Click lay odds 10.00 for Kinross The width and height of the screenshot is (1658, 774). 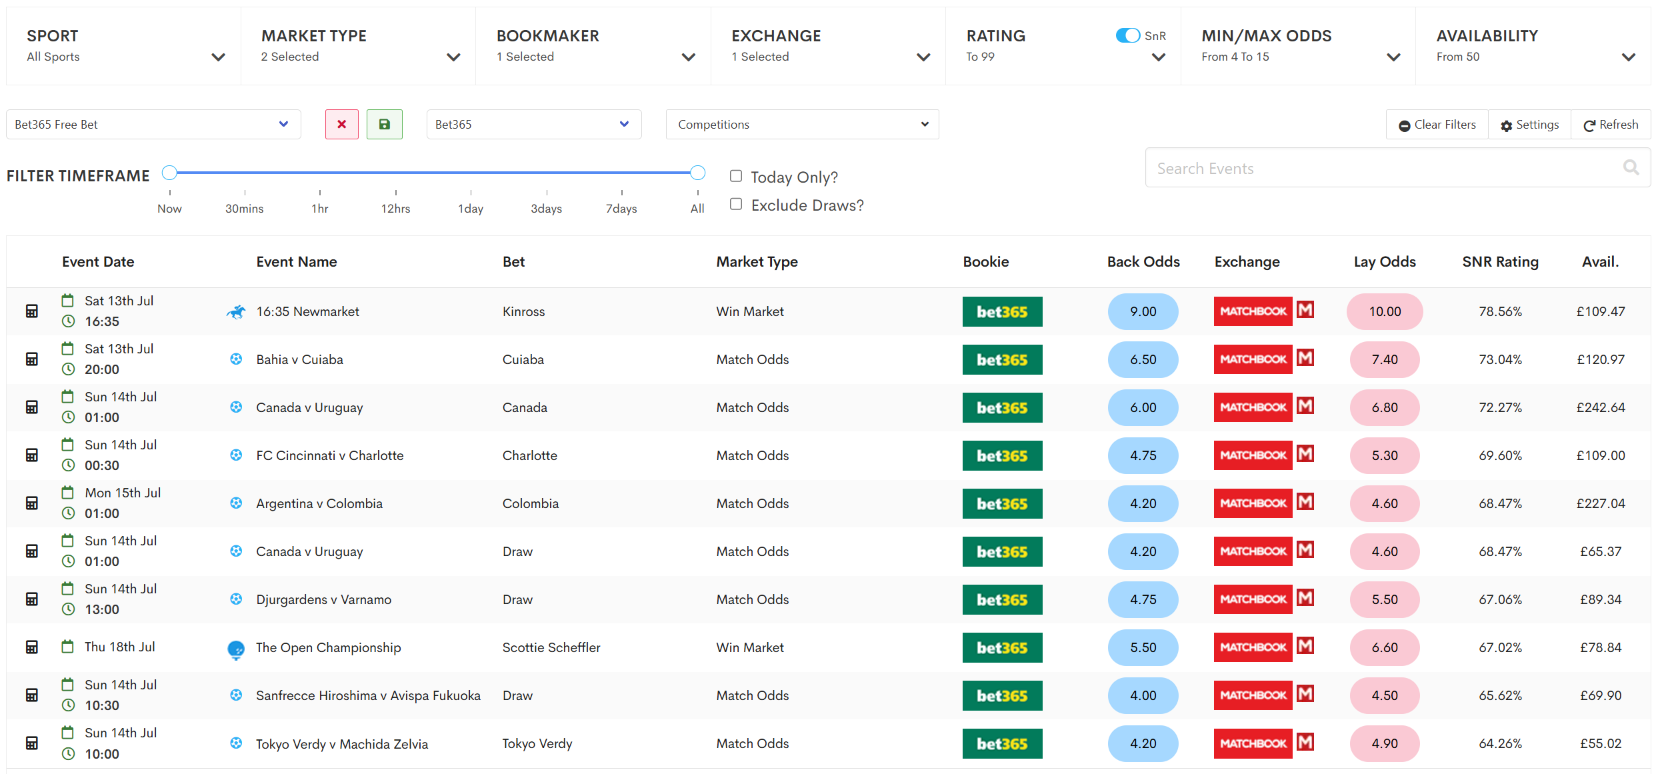pyautogui.click(x=1385, y=312)
